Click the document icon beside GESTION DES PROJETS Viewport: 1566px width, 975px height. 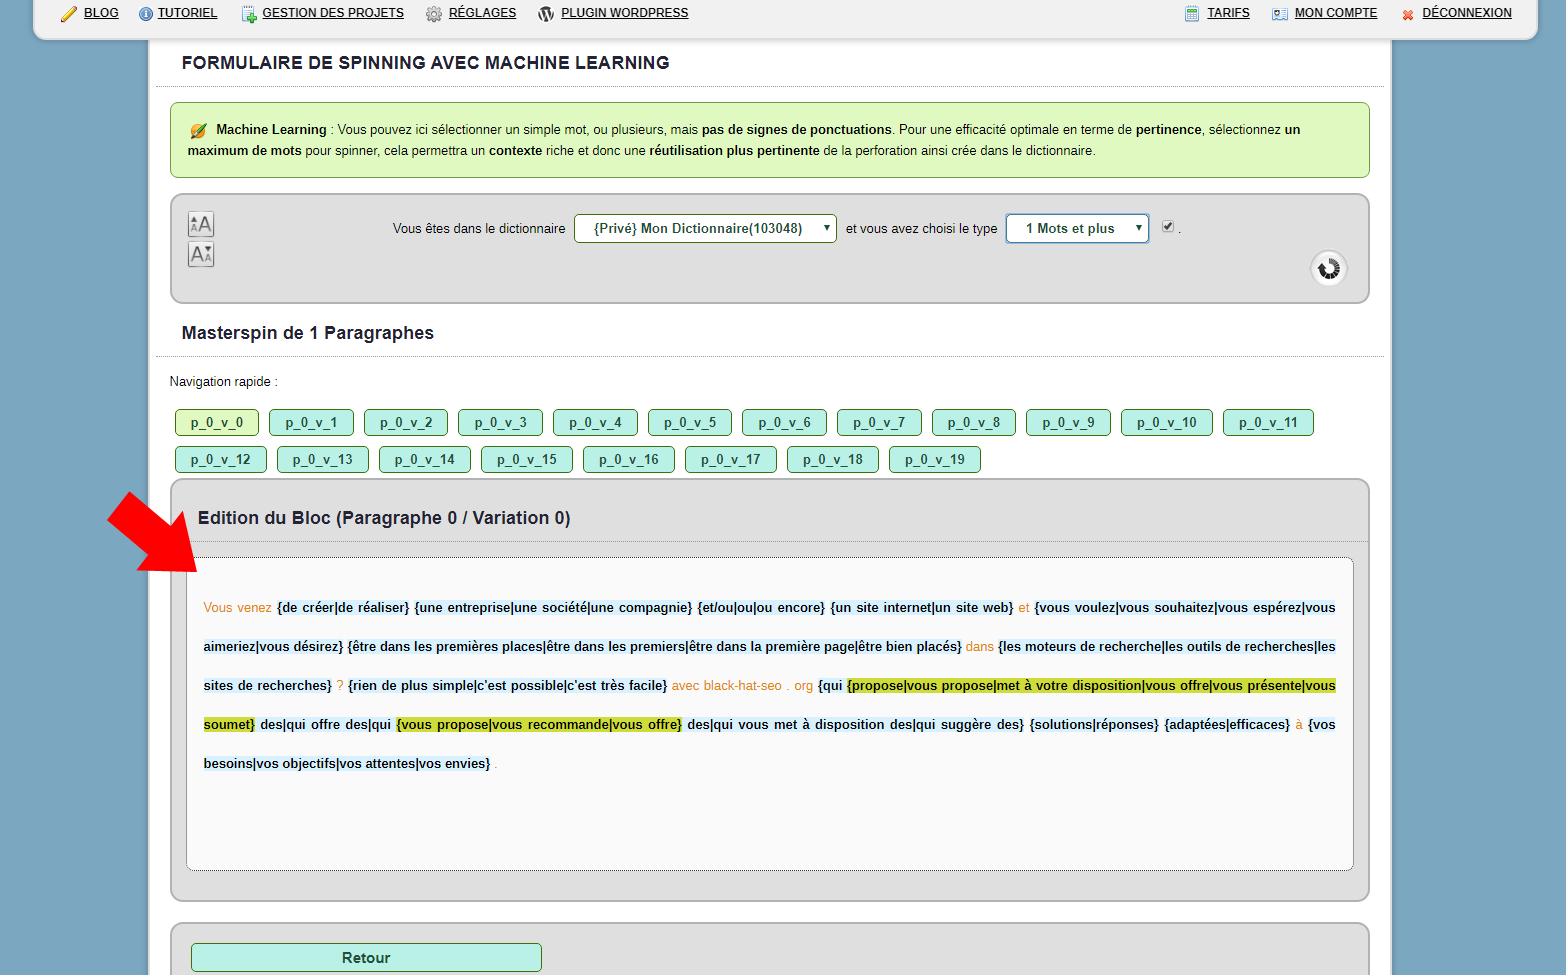pos(249,14)
